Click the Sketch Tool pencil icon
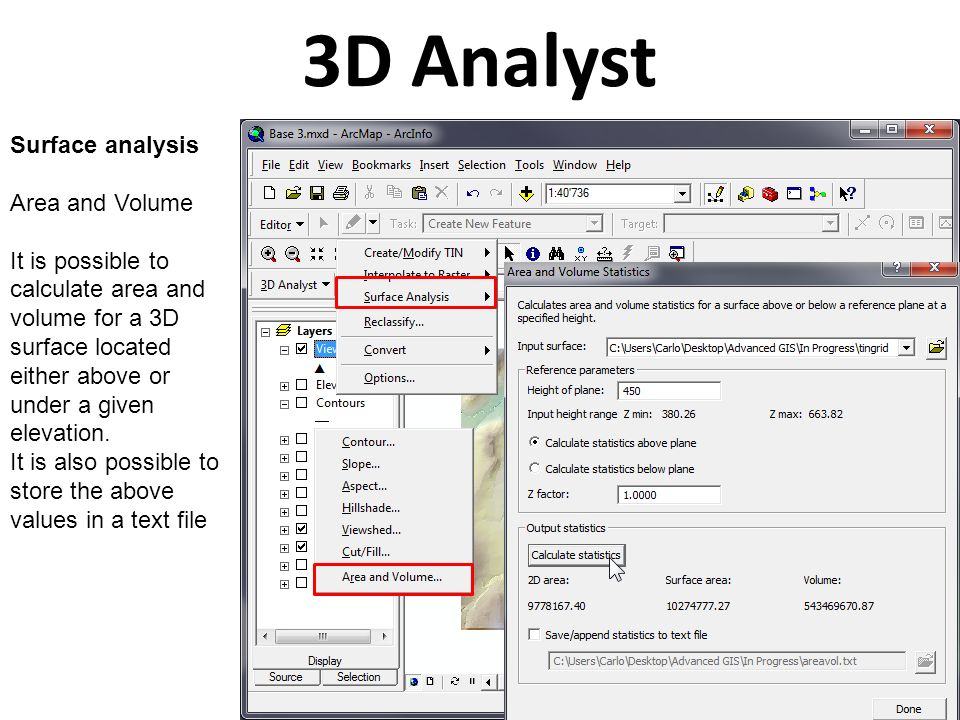The height and width of the screenshot is (720, 960). coord(353,223)
